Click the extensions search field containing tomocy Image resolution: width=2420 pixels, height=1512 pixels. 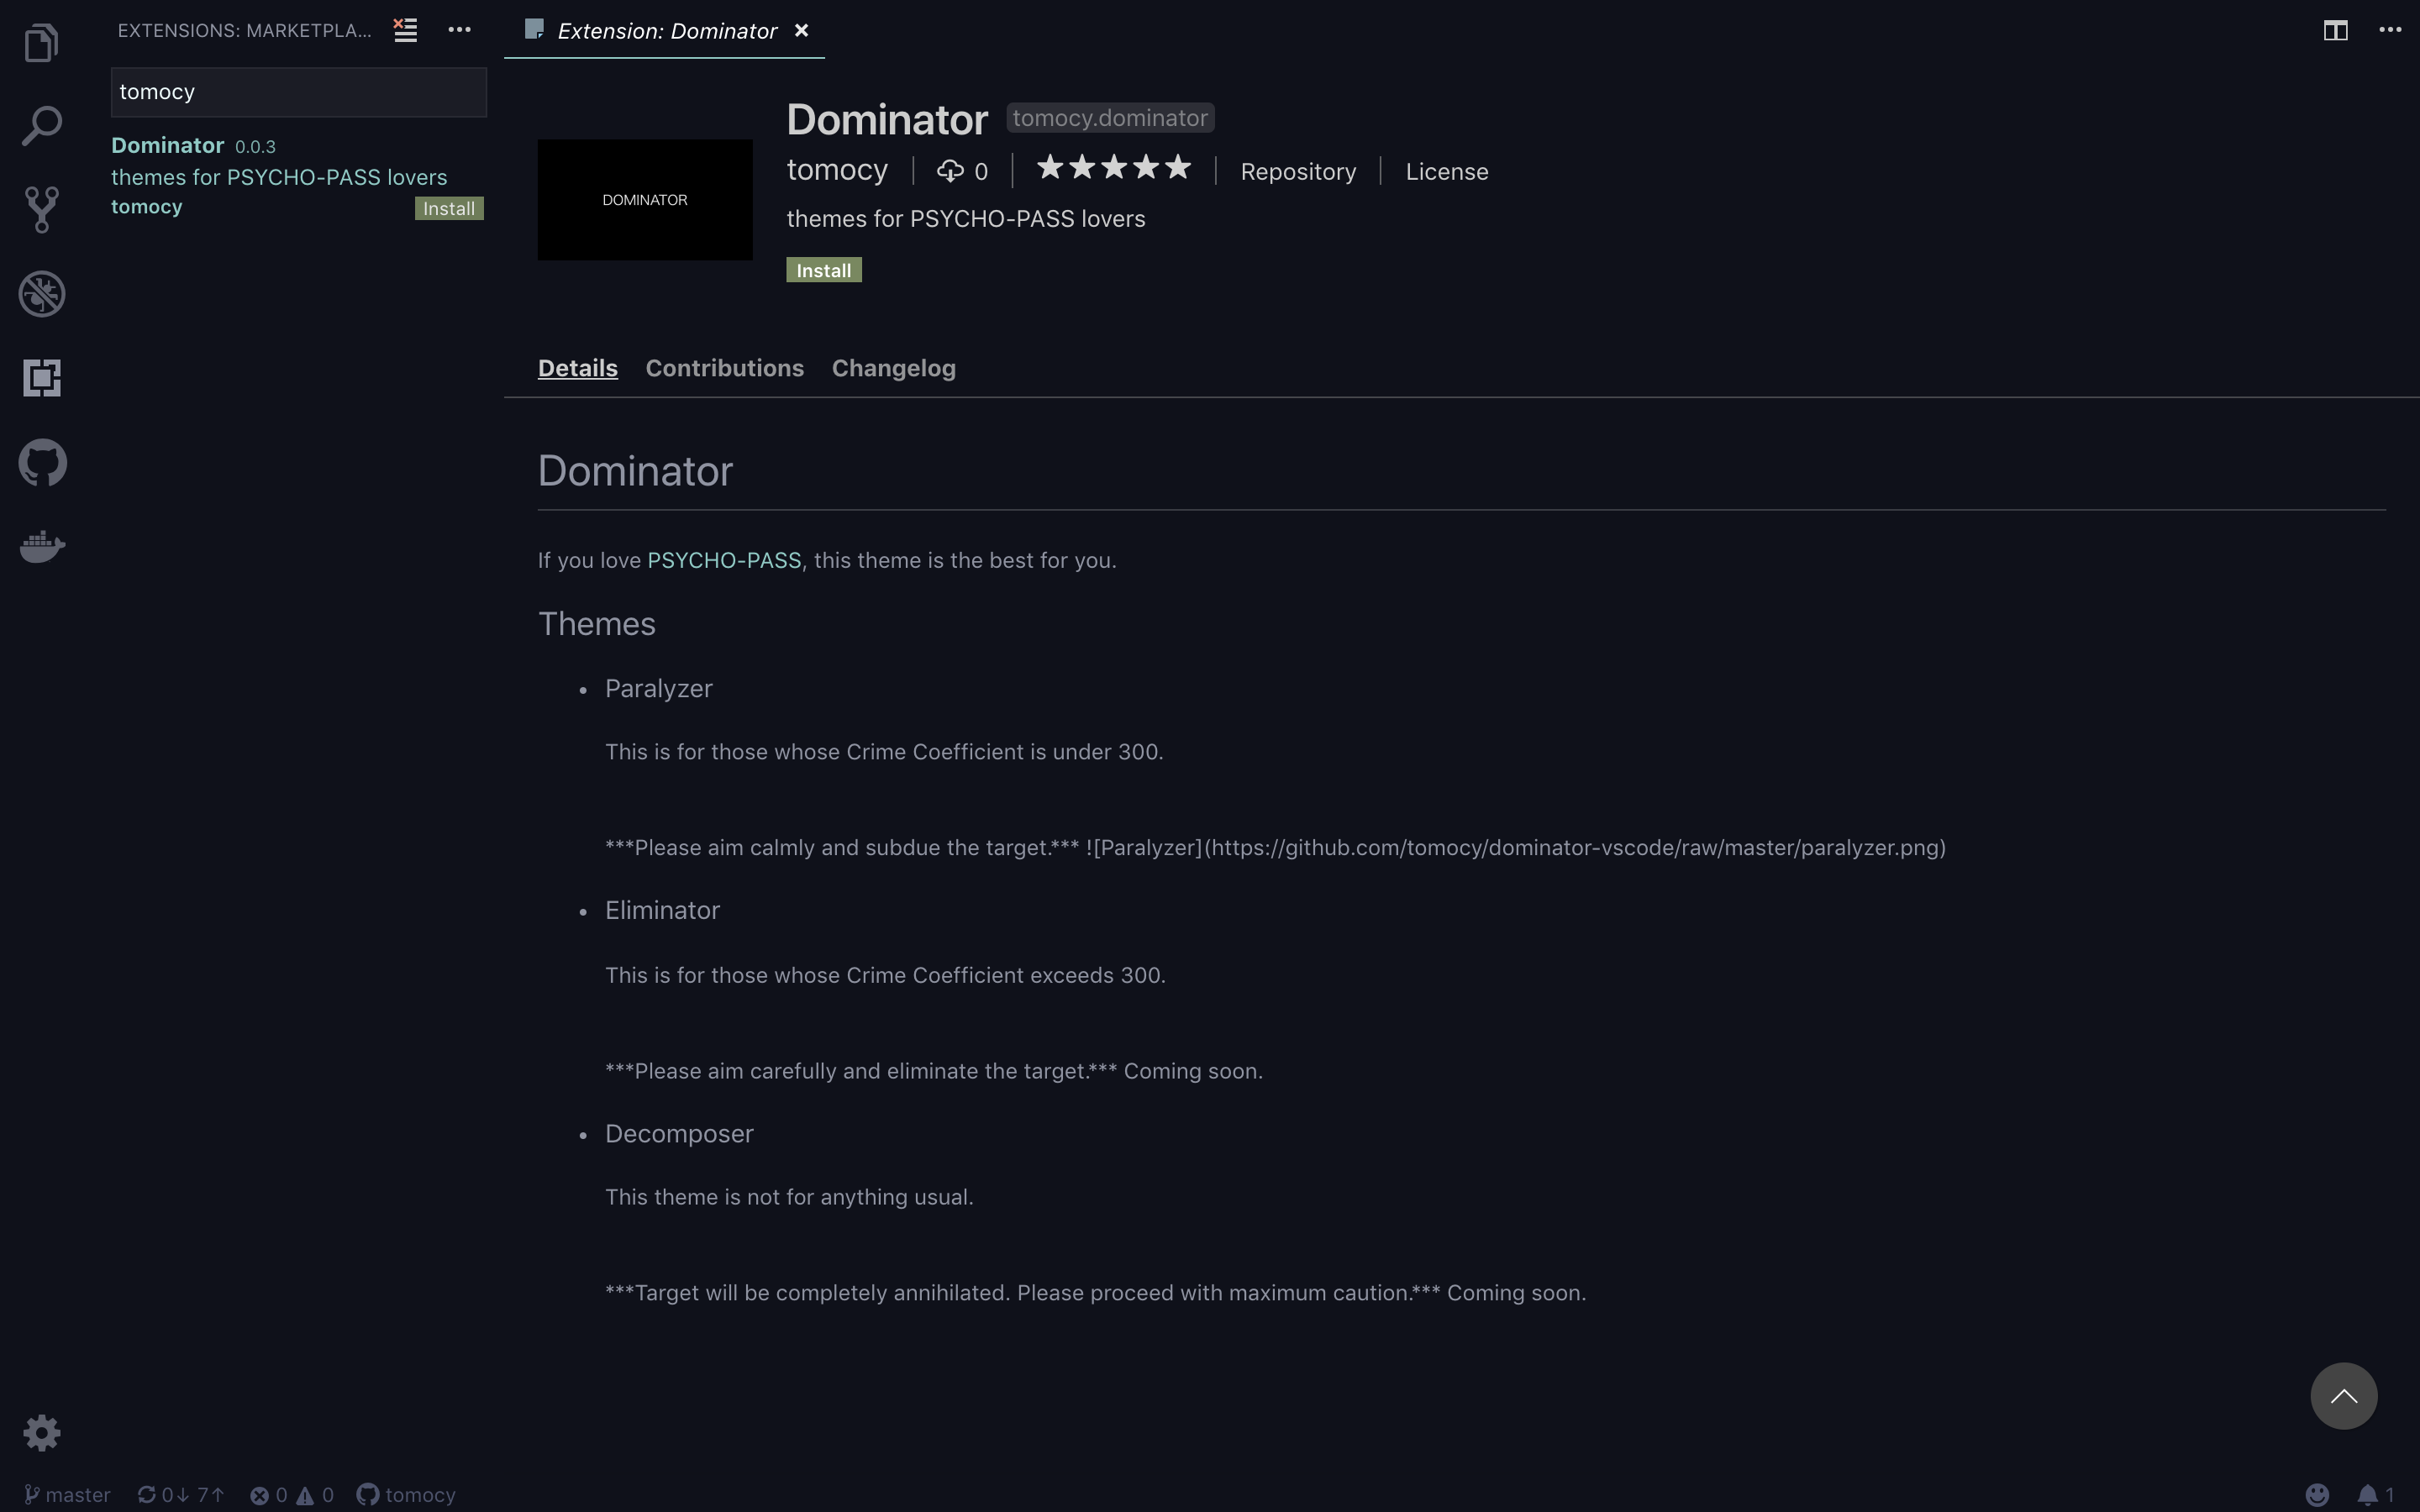(298, 92)
